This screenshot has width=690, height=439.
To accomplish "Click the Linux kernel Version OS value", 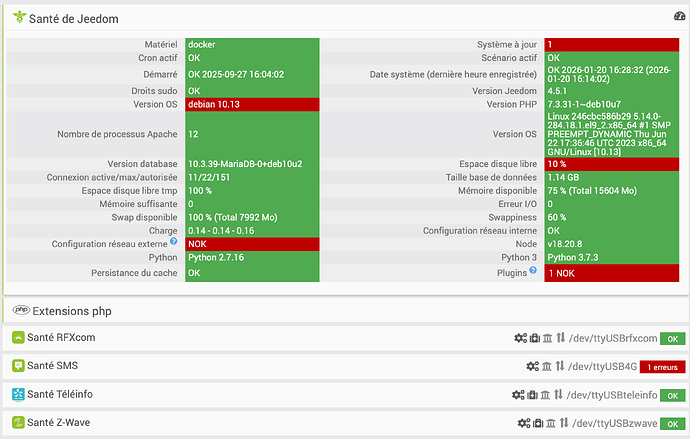I will pos(612,134).
